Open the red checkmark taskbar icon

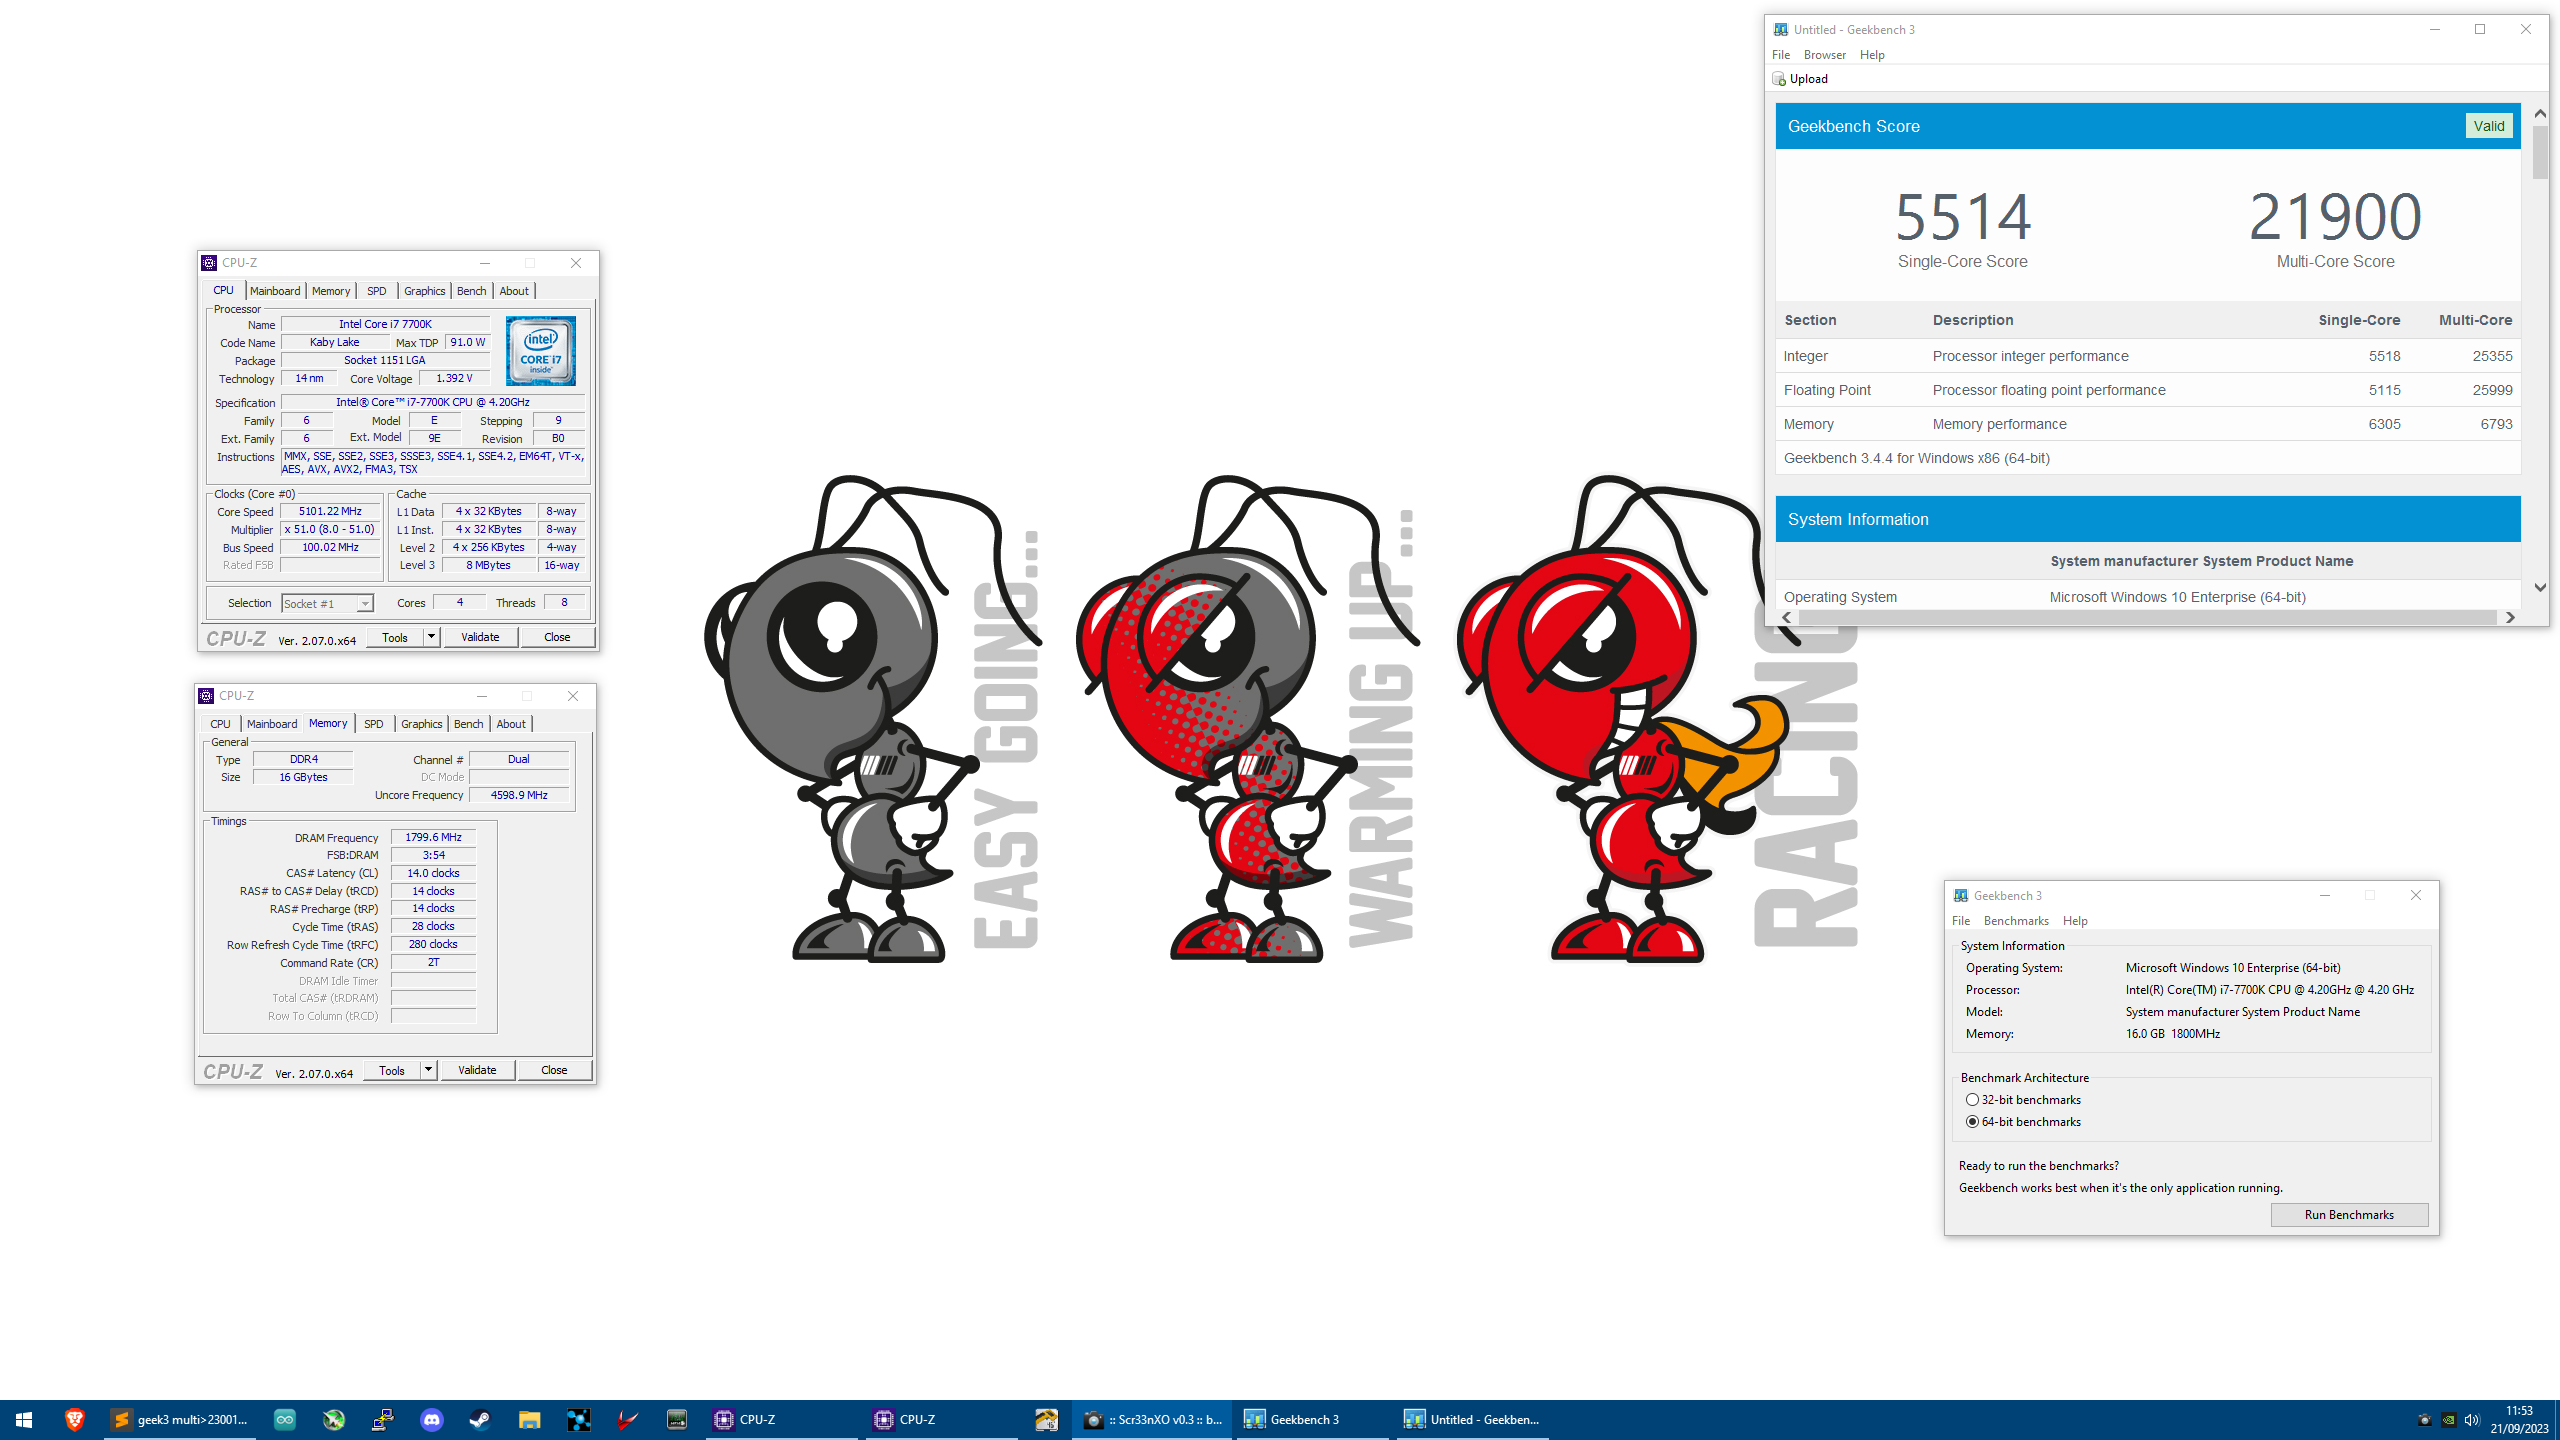[627, 1419]
